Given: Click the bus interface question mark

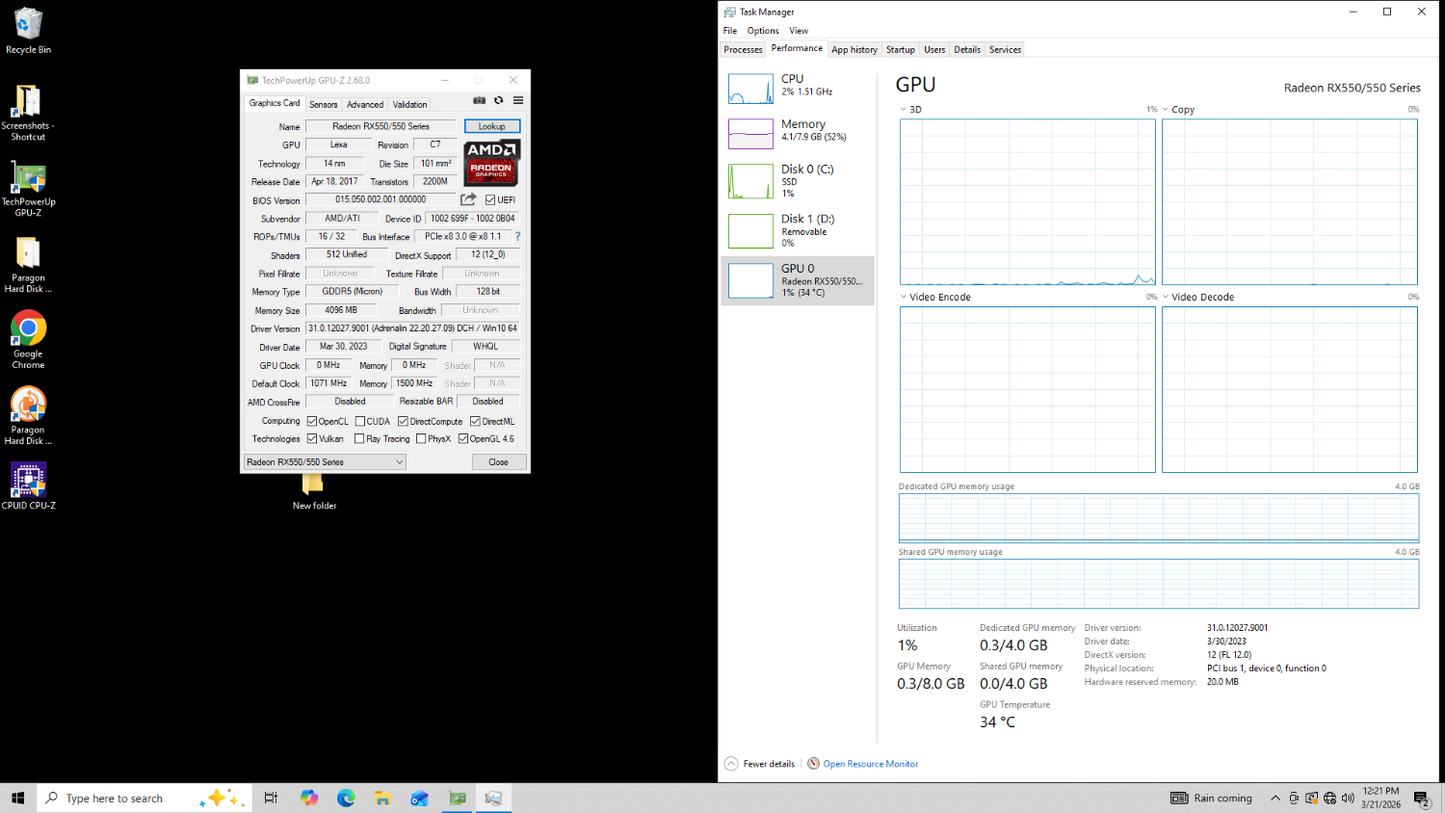Looking at the screenshot, I should pyautogui.click(x=517, y=237).
